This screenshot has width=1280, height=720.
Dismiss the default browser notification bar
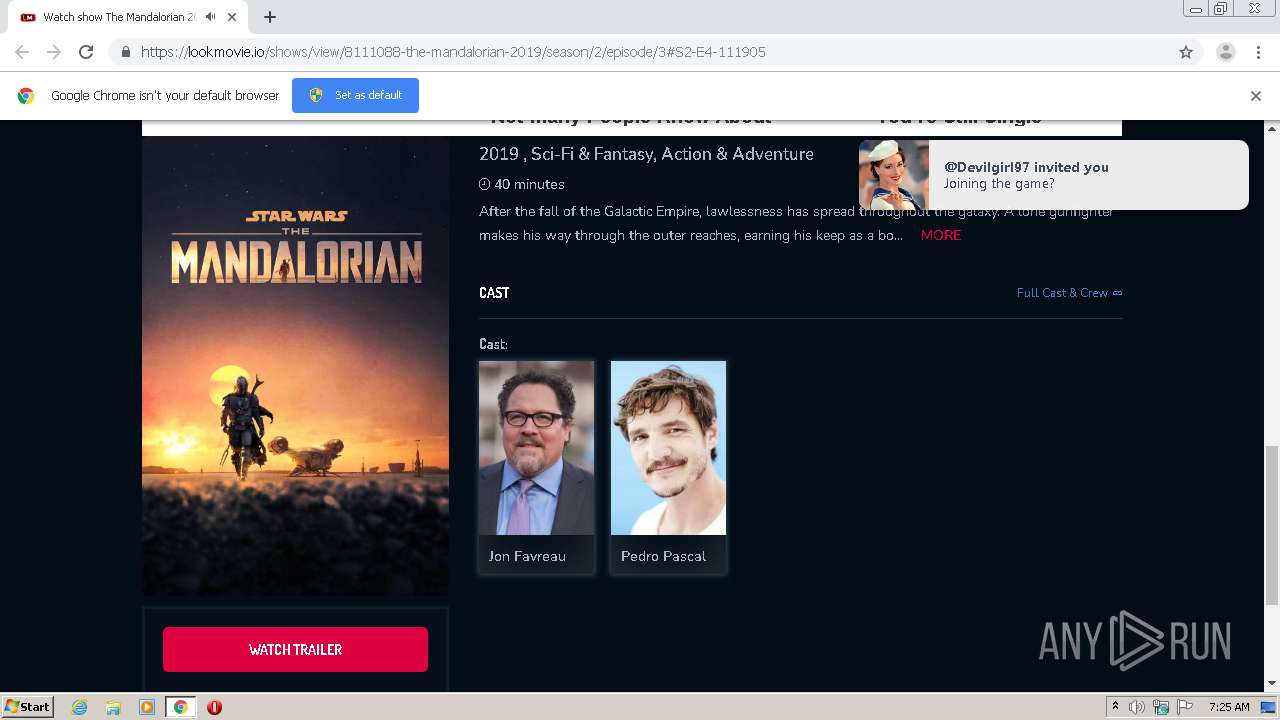click(x=1256, y=96)
